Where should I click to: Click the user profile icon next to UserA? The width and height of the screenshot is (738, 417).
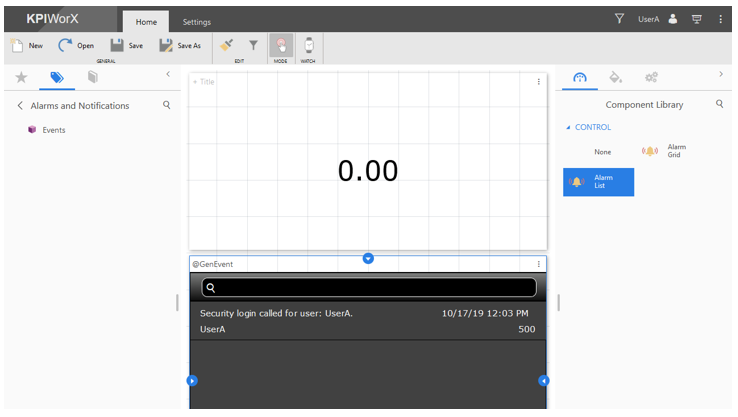[x=673, y=18]
